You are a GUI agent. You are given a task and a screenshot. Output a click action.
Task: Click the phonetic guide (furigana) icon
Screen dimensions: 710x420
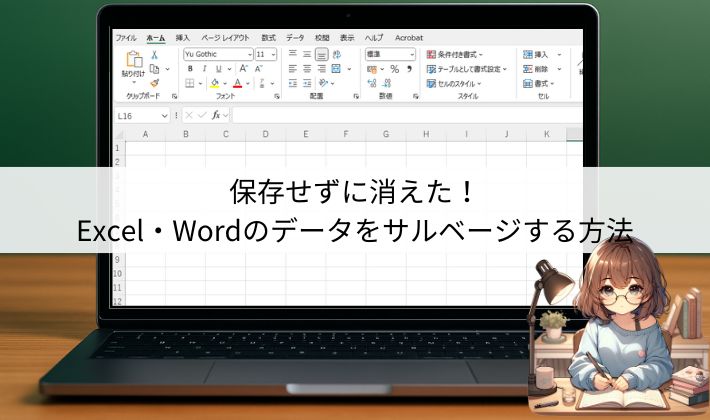[x=262, y=83]
